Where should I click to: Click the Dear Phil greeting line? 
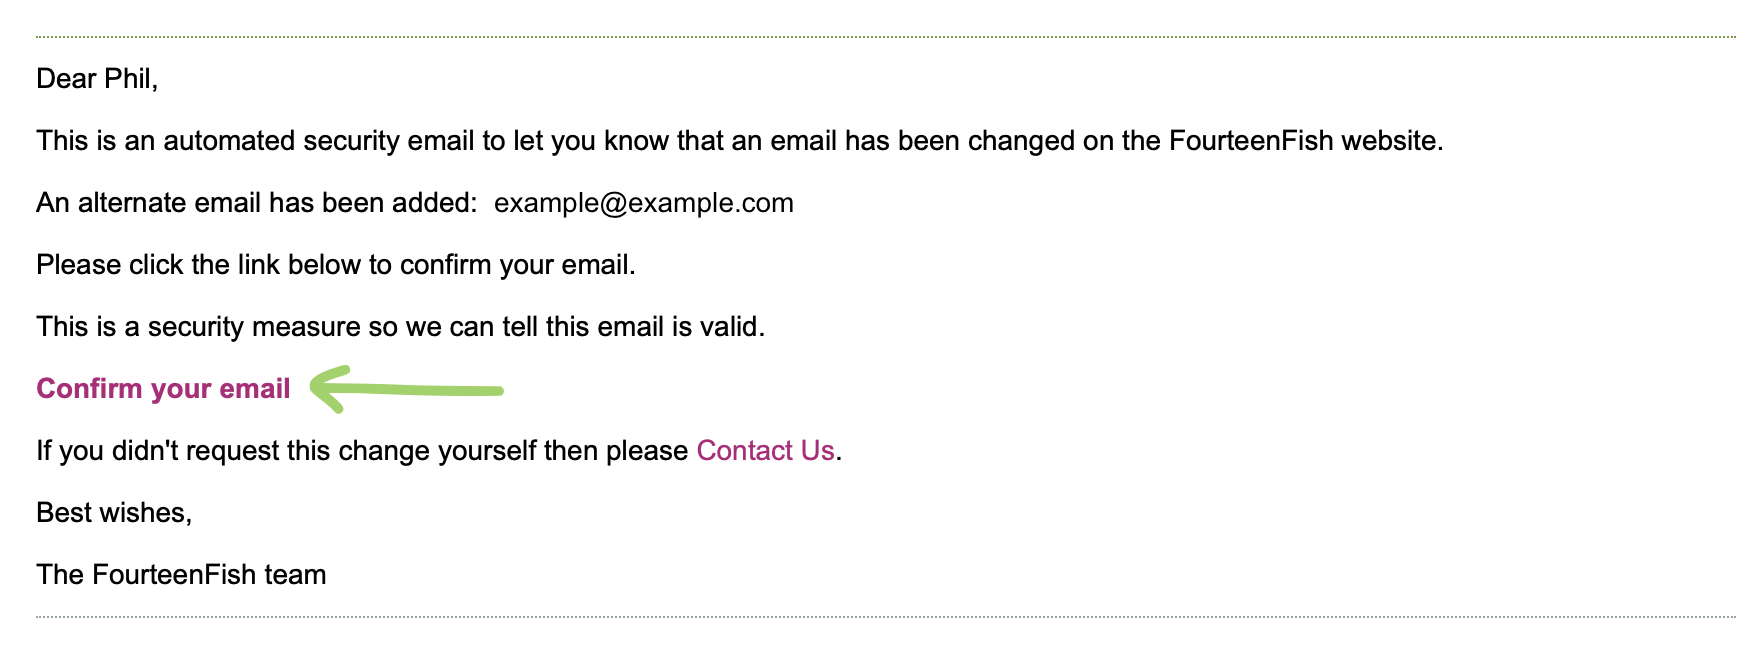(x=97, y=79)
